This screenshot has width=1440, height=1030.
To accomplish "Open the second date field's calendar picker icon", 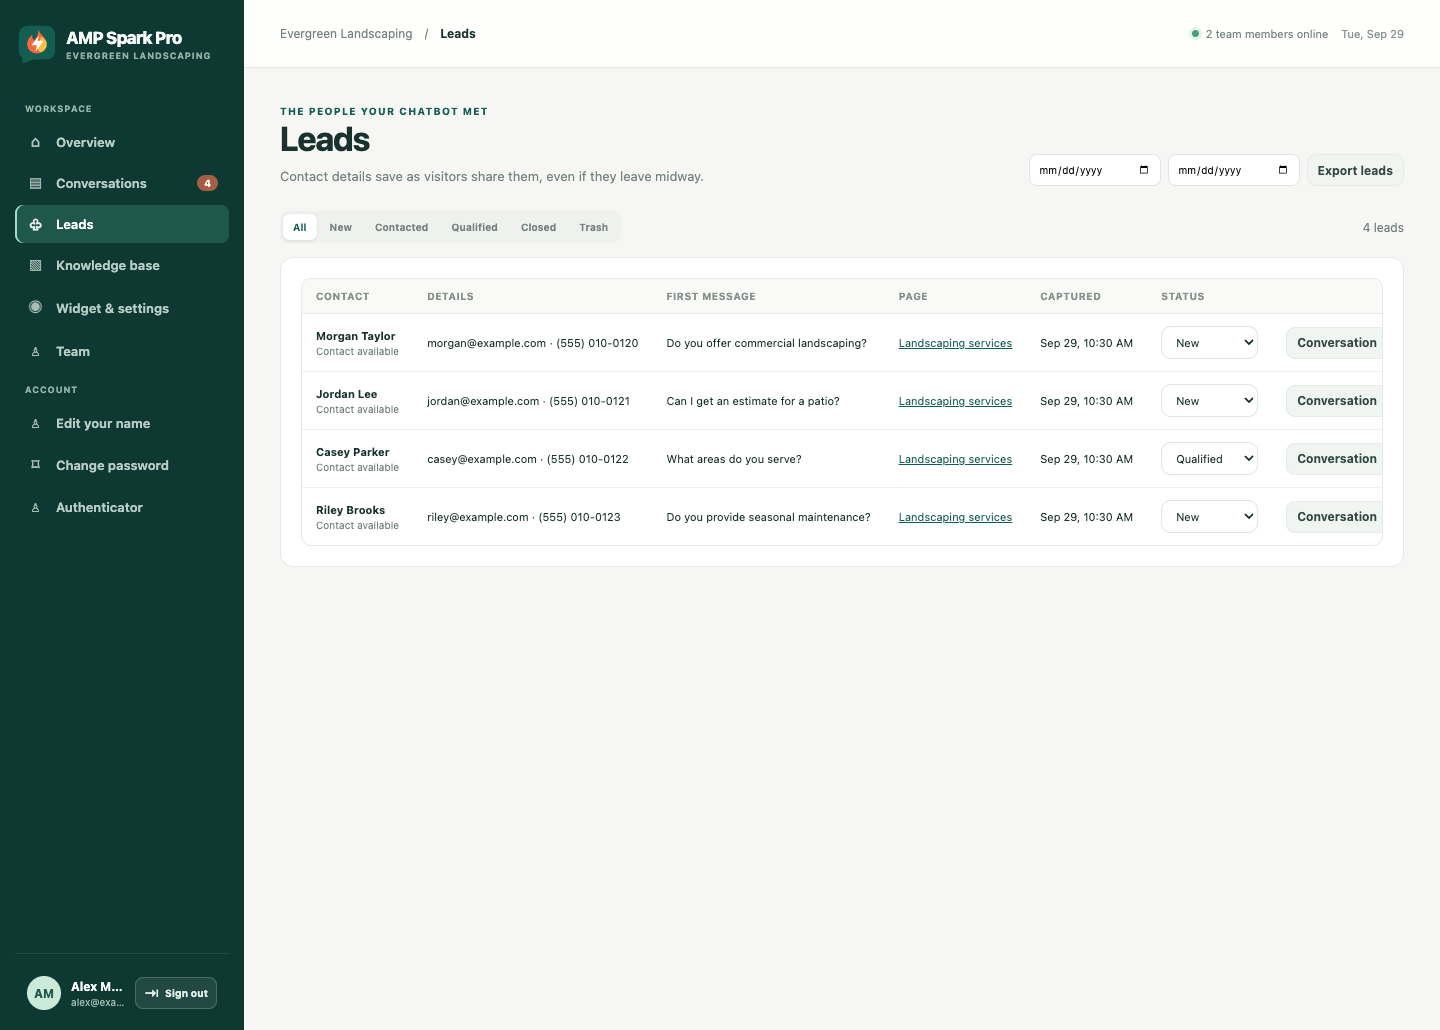I will [x=1283, y=170].
